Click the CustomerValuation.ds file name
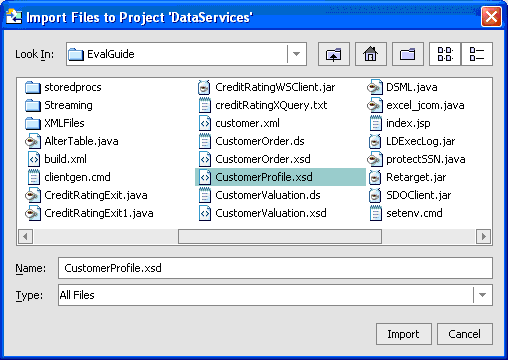The height and width of the screenshot is (360, 508). pos(268,195)
